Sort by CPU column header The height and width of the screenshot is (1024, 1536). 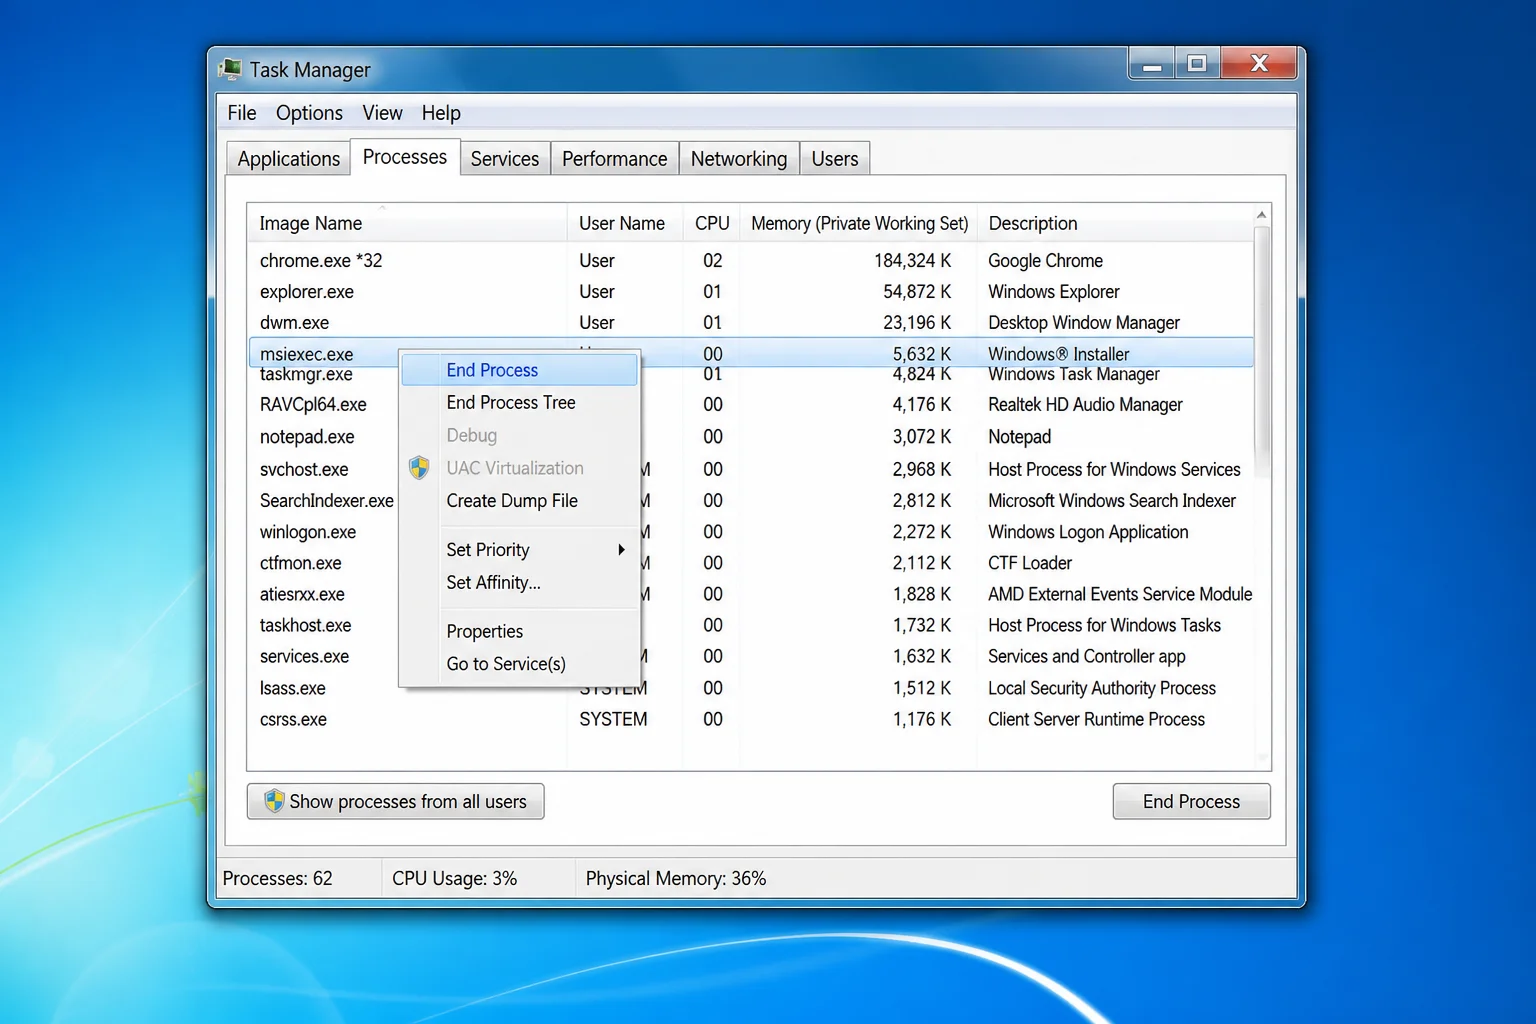coord(712,223)
